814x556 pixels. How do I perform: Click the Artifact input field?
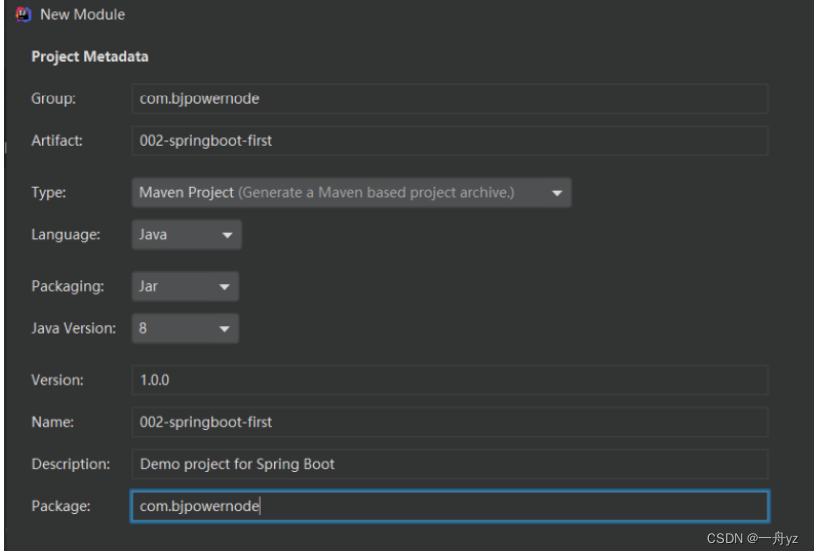[x=450, y=141]
